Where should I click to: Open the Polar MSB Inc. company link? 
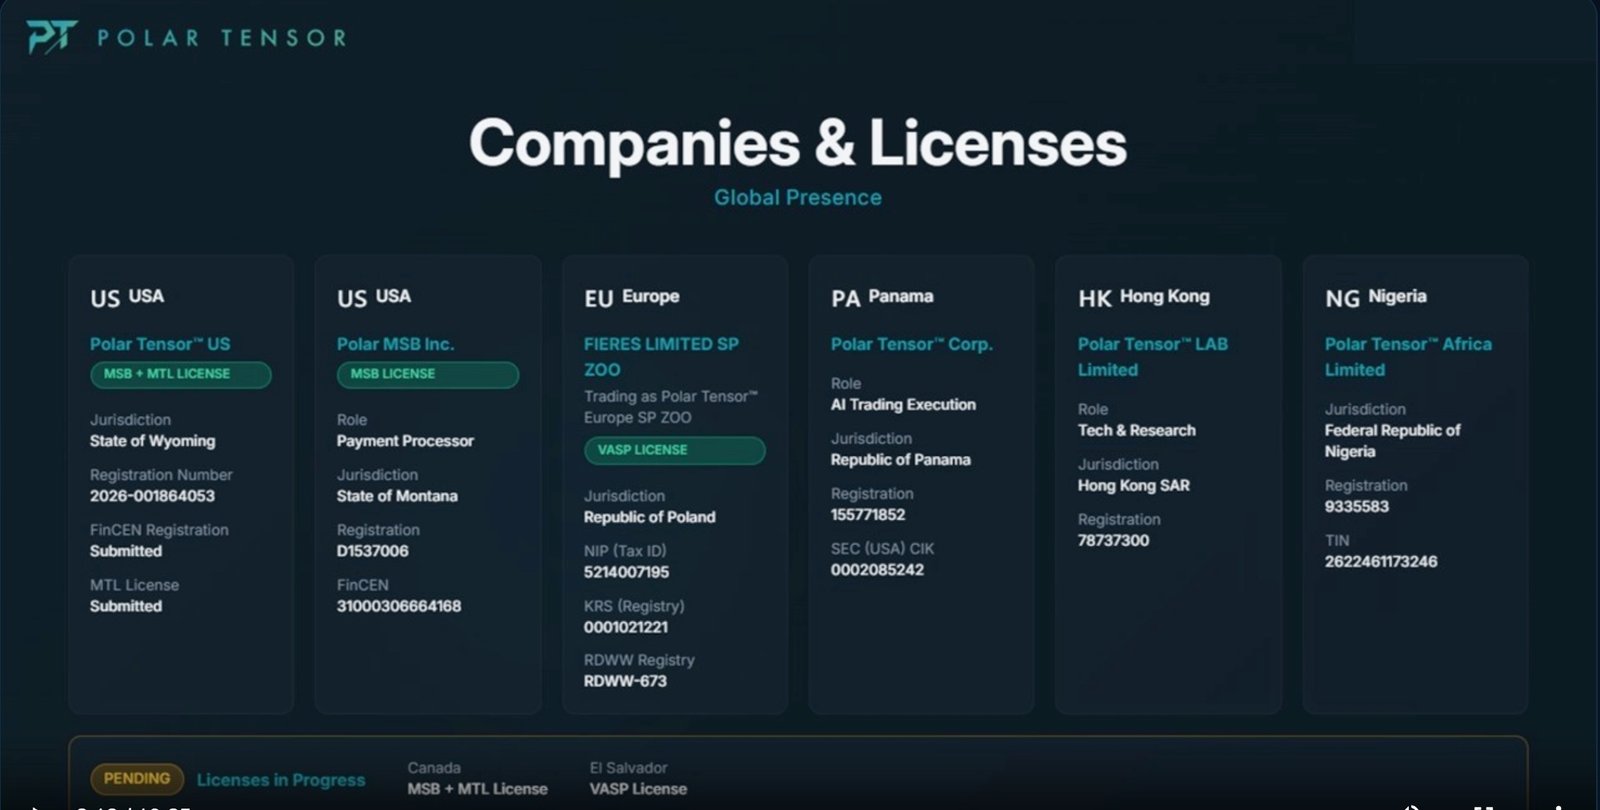(x=395, y=344)
